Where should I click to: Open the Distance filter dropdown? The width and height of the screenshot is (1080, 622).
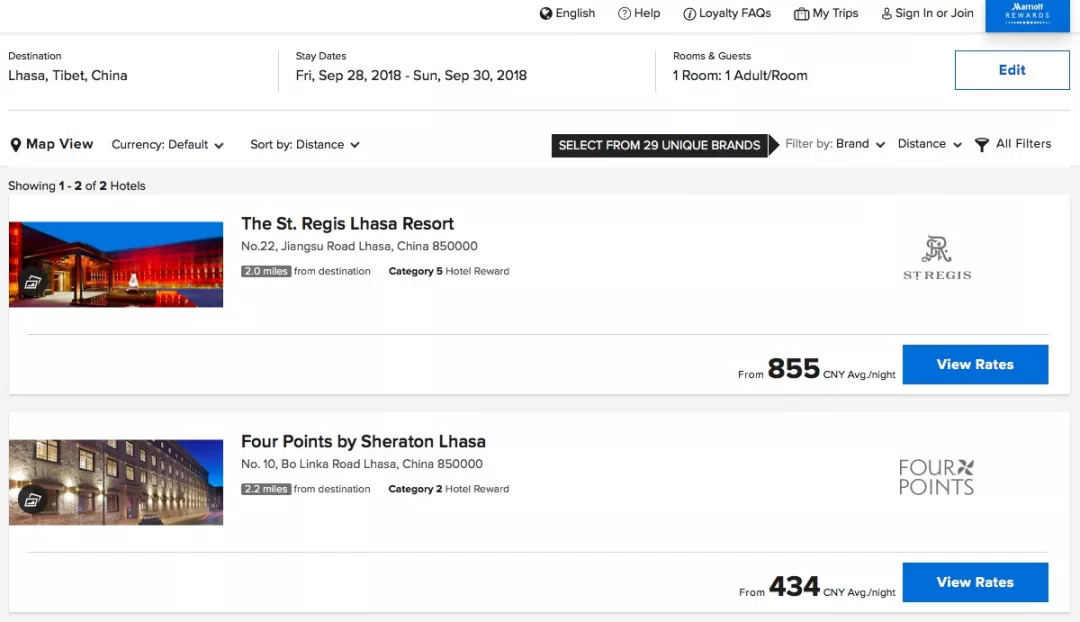[929, 145]
